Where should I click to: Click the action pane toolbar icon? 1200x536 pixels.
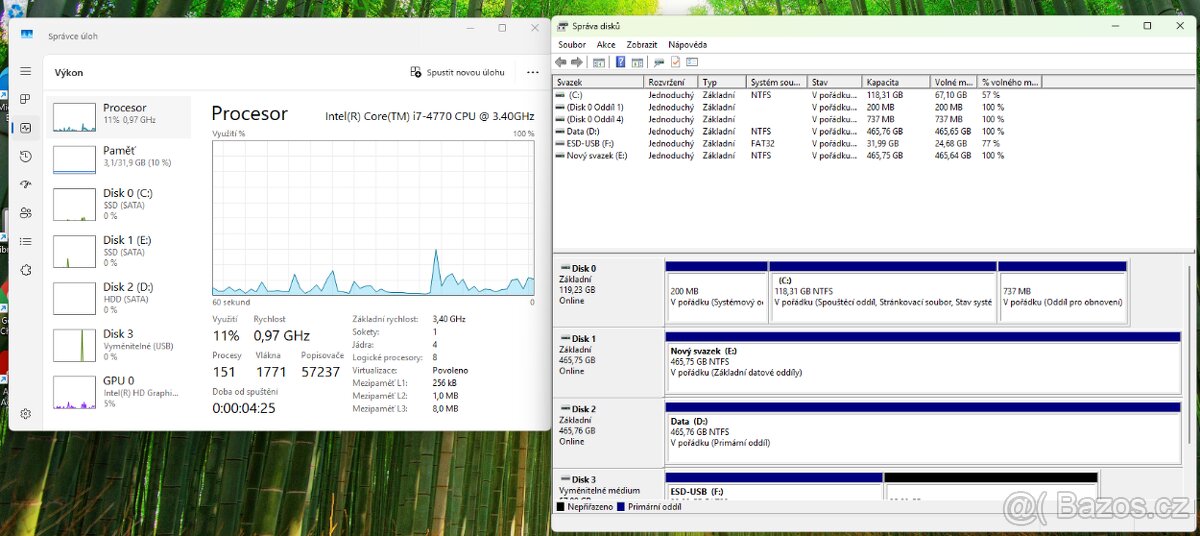(x=636, y=62)
